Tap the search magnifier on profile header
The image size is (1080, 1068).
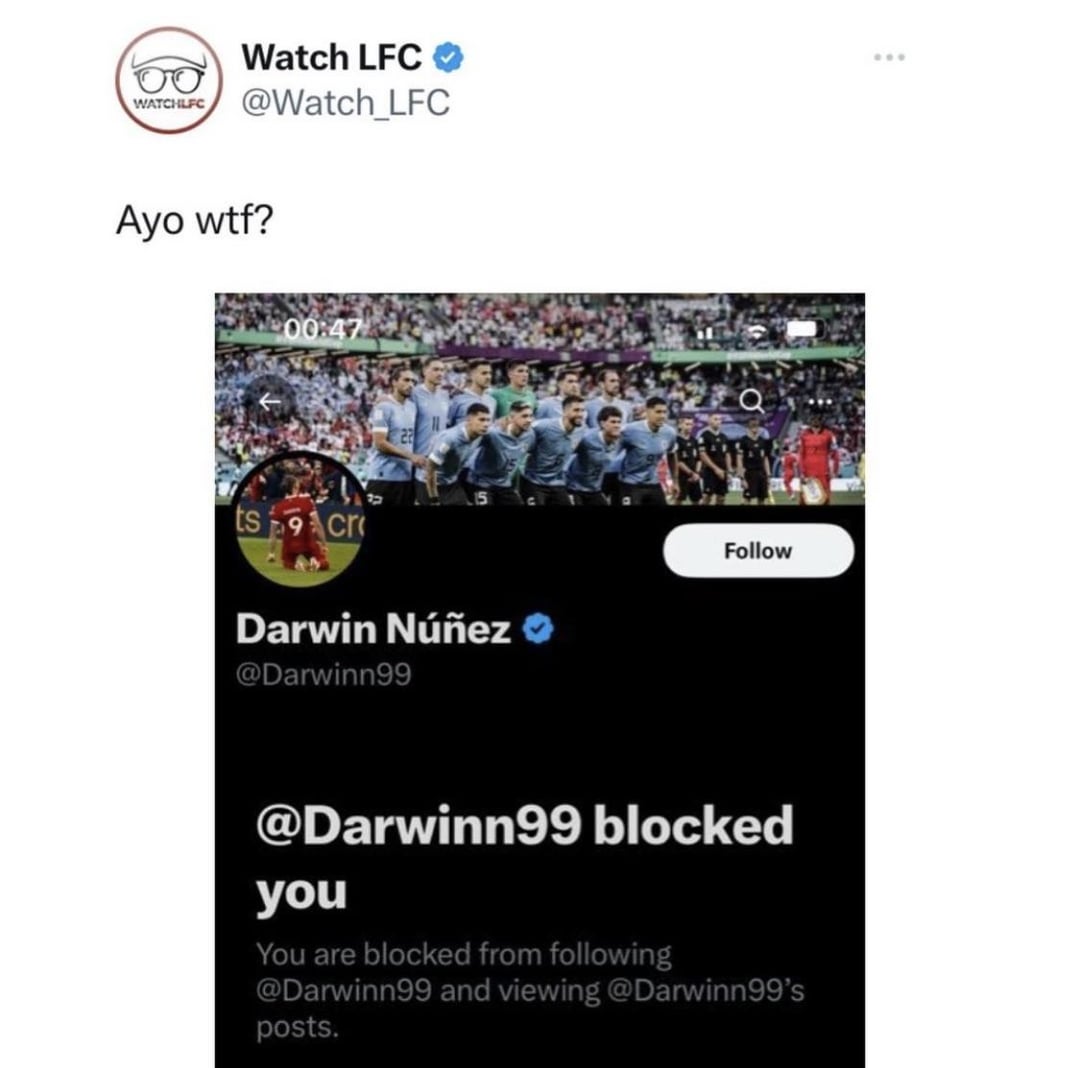point(751,399)
